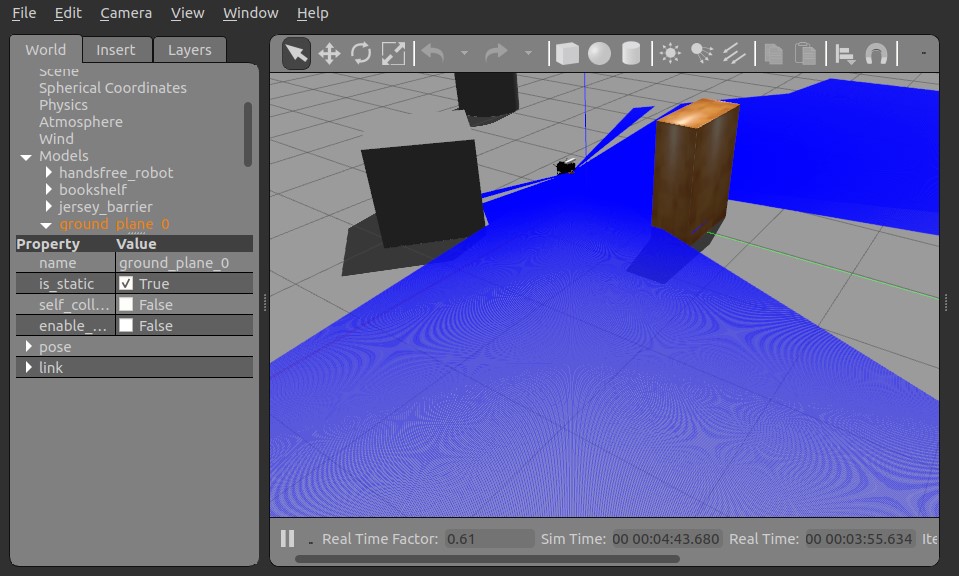Activate the rotate mode tool

(x=361, y=53)
